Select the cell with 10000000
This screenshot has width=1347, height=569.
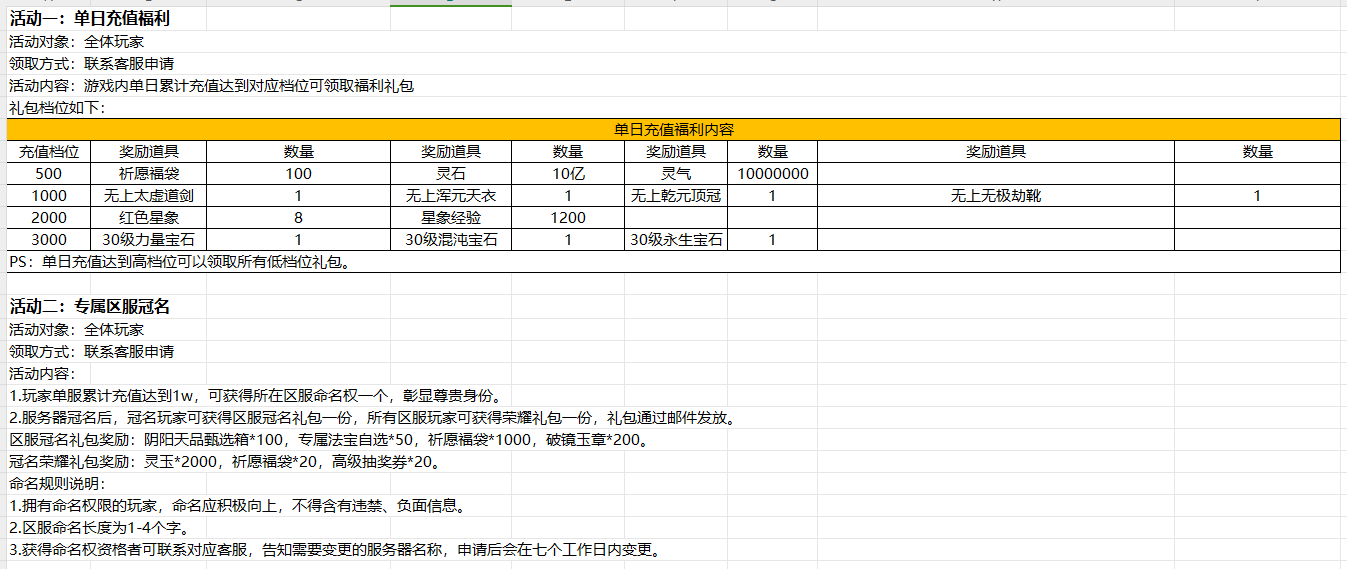click(x=772, y=174)
